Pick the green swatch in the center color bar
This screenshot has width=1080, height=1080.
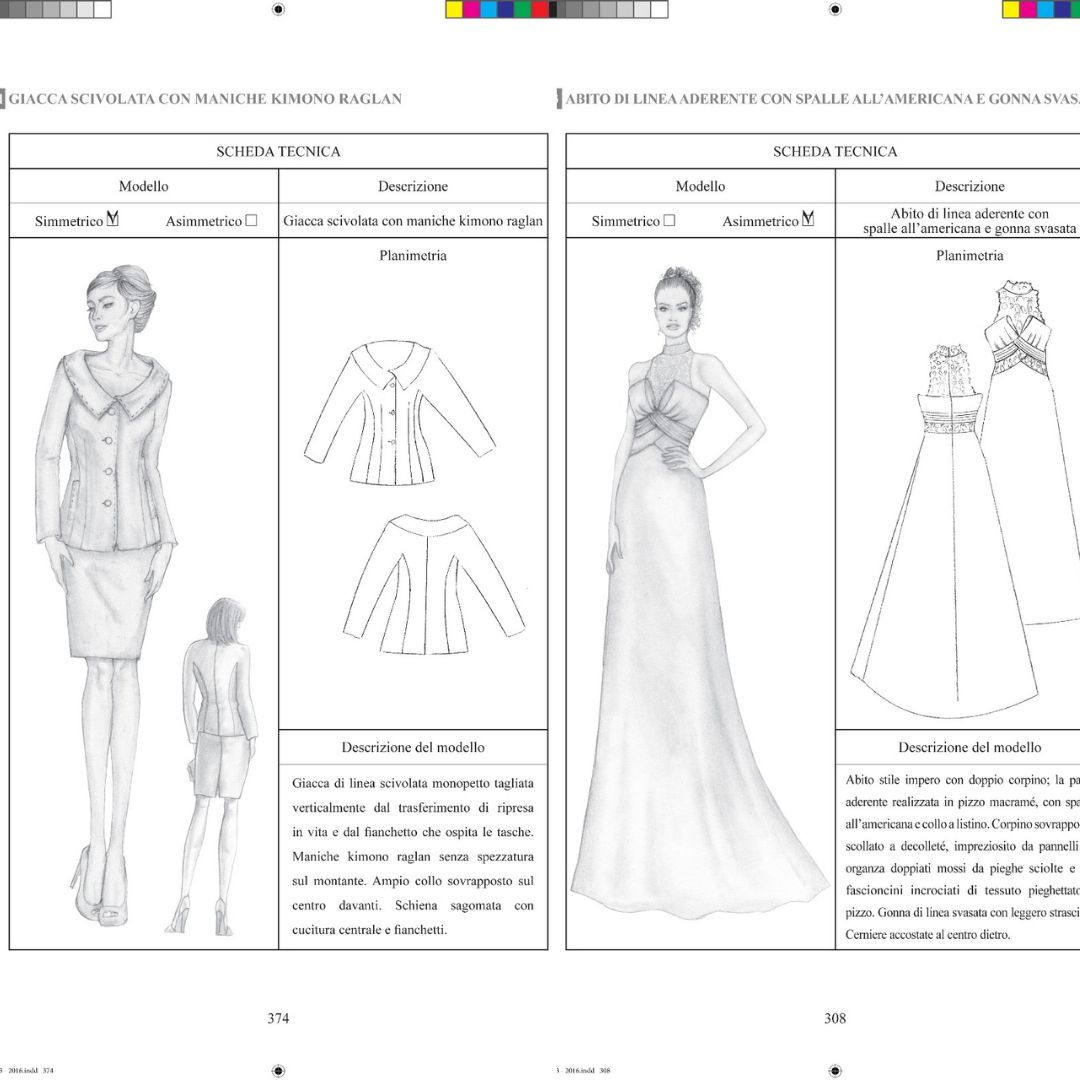(x=523, y=9)
